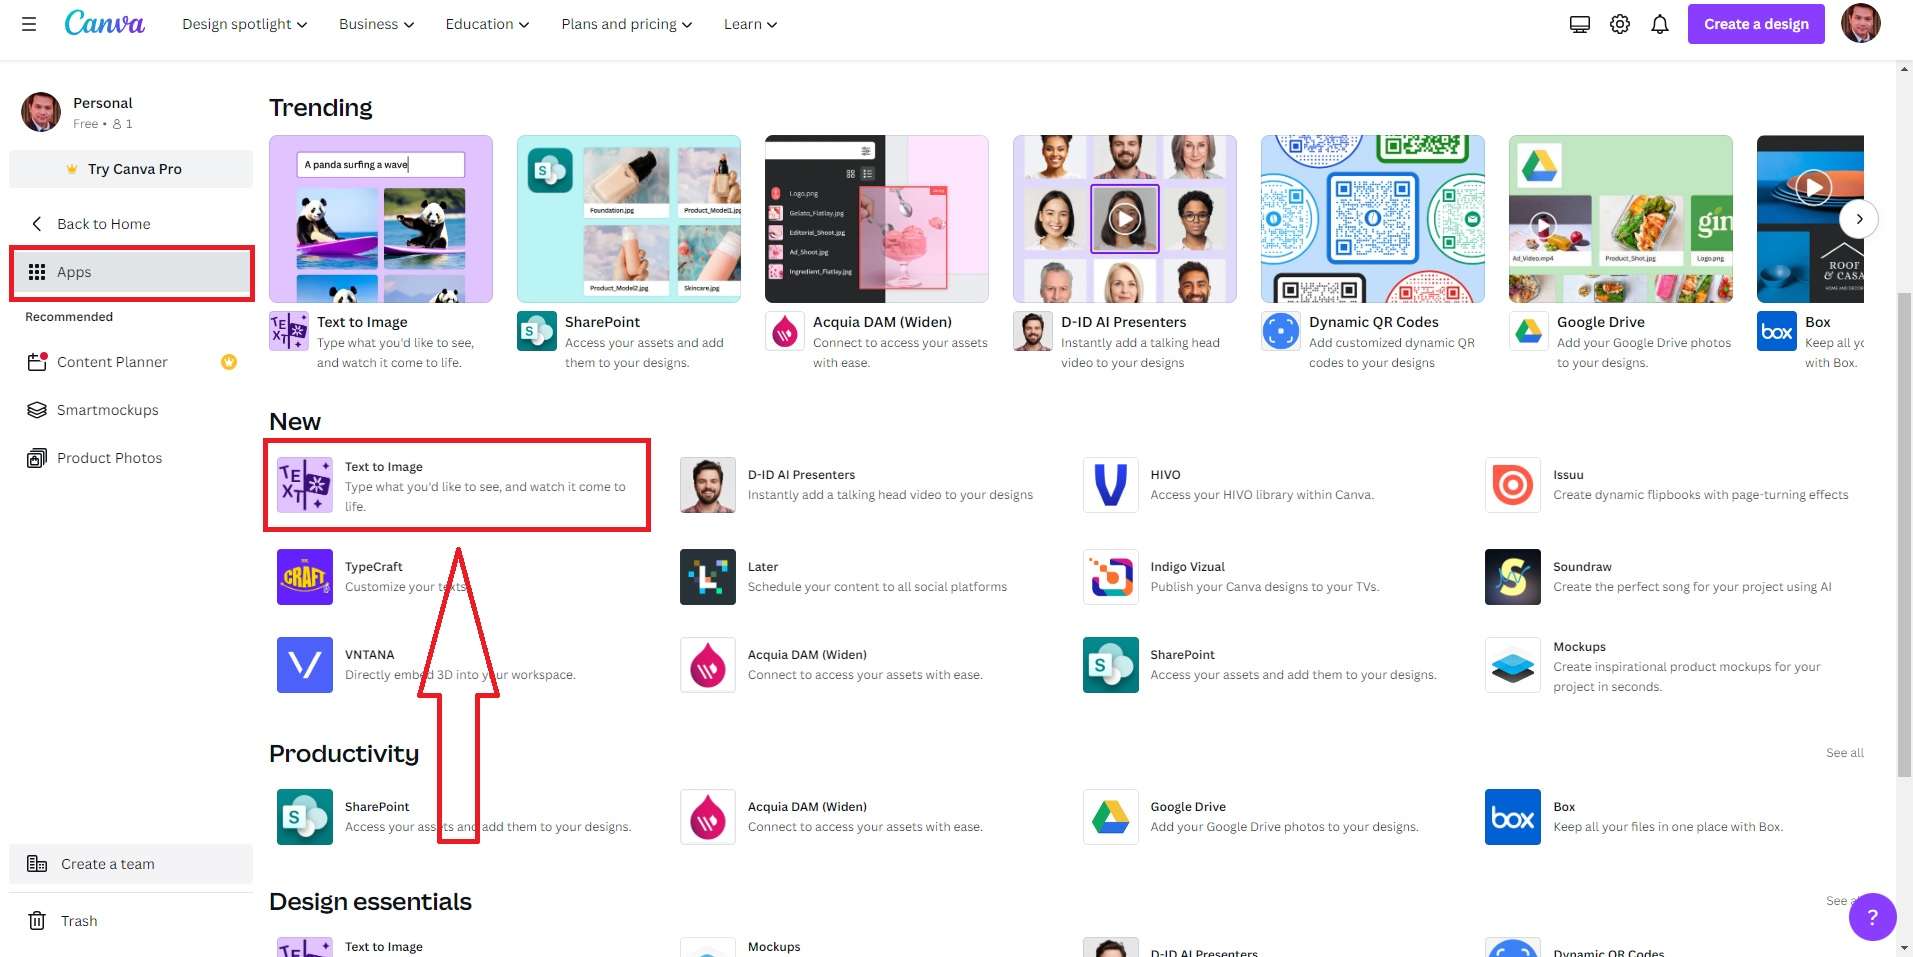Expand the Design spotlight dropdown
Screen dimensions: 1913x957
tap(245, 24)
